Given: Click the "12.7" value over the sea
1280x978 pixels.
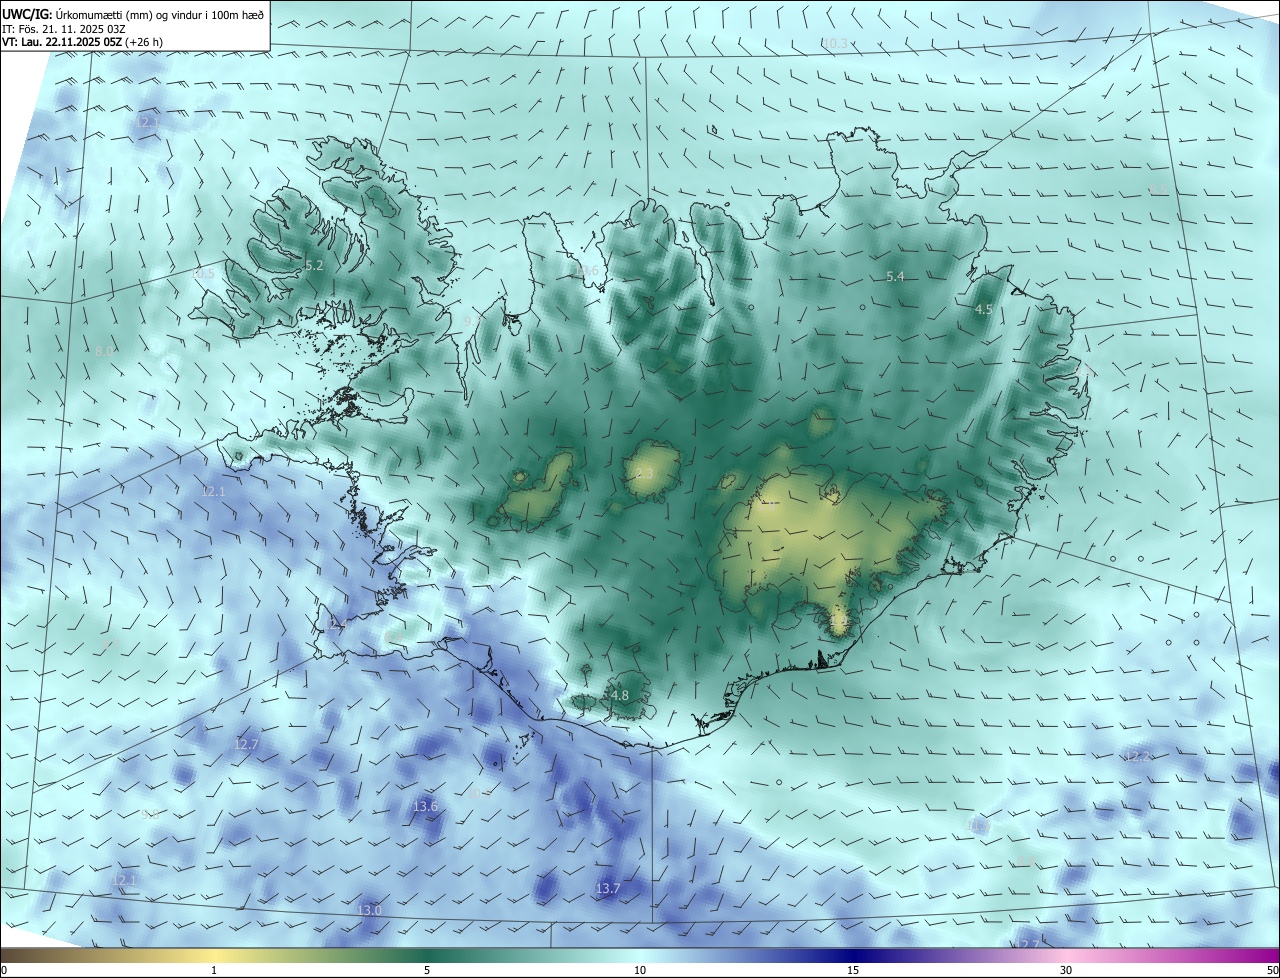Looking at the screenshot, I should point(246,745).
